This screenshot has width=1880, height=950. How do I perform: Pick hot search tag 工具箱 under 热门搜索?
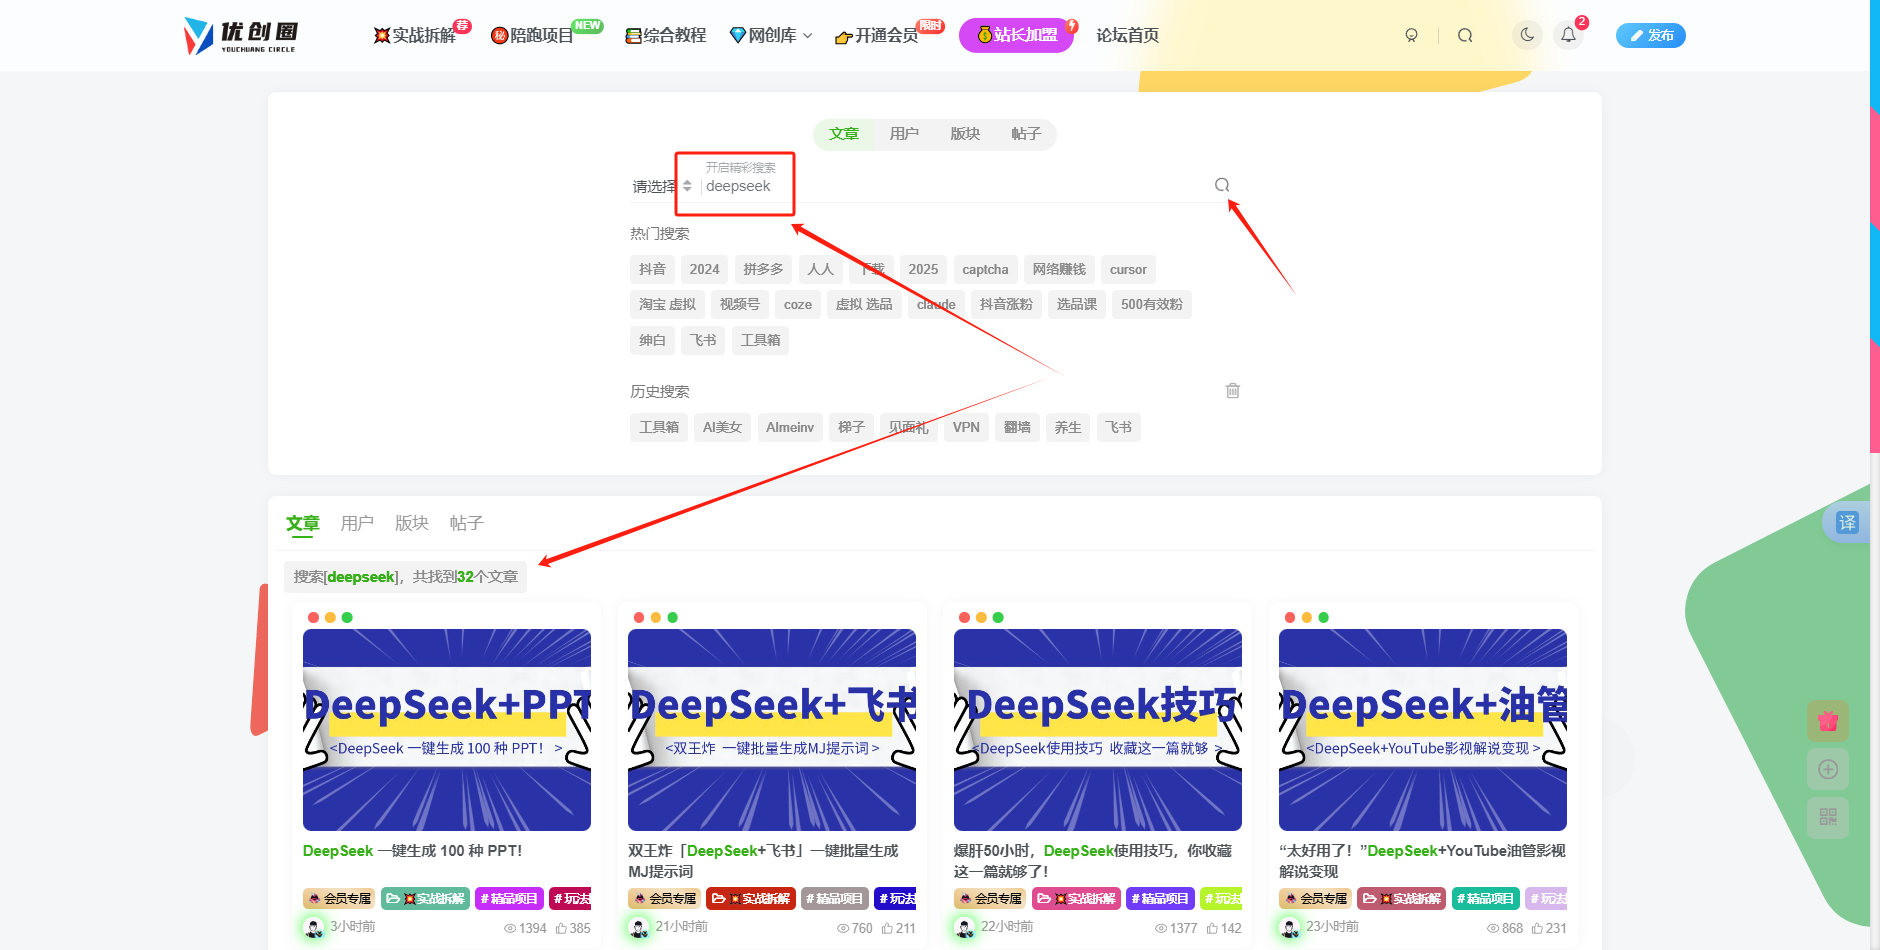tap(760, 340)
